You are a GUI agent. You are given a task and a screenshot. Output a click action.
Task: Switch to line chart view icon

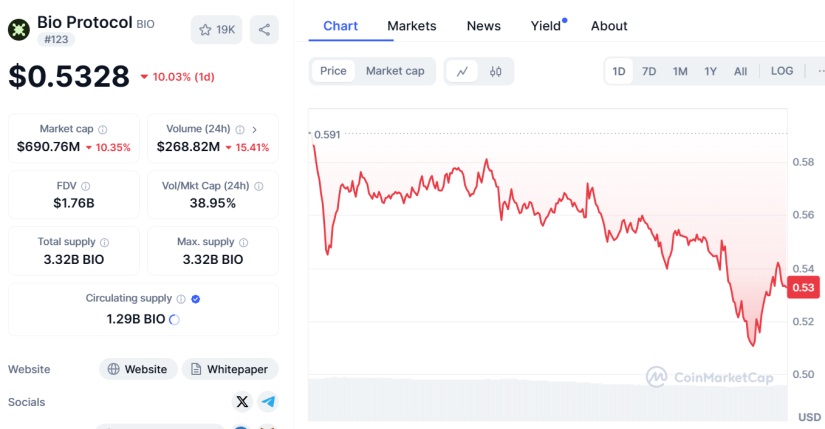tap(462, 71)
